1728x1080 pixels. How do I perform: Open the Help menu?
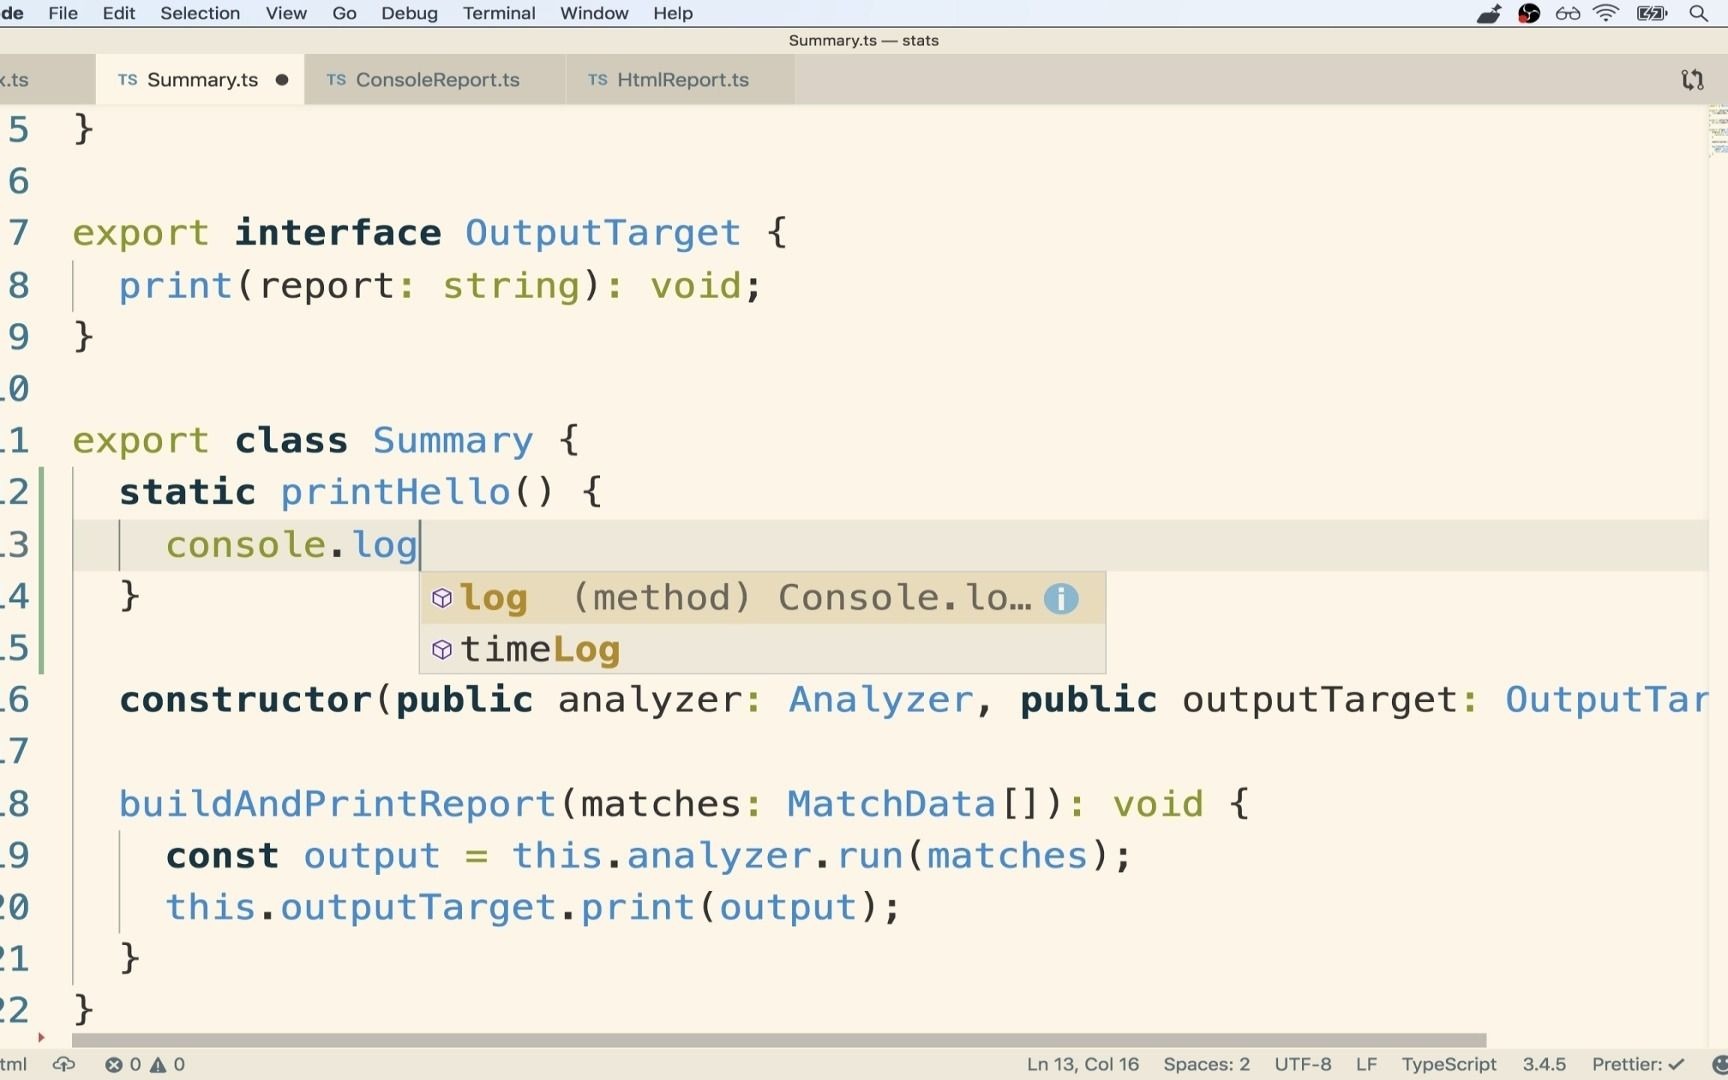[673, 13]
